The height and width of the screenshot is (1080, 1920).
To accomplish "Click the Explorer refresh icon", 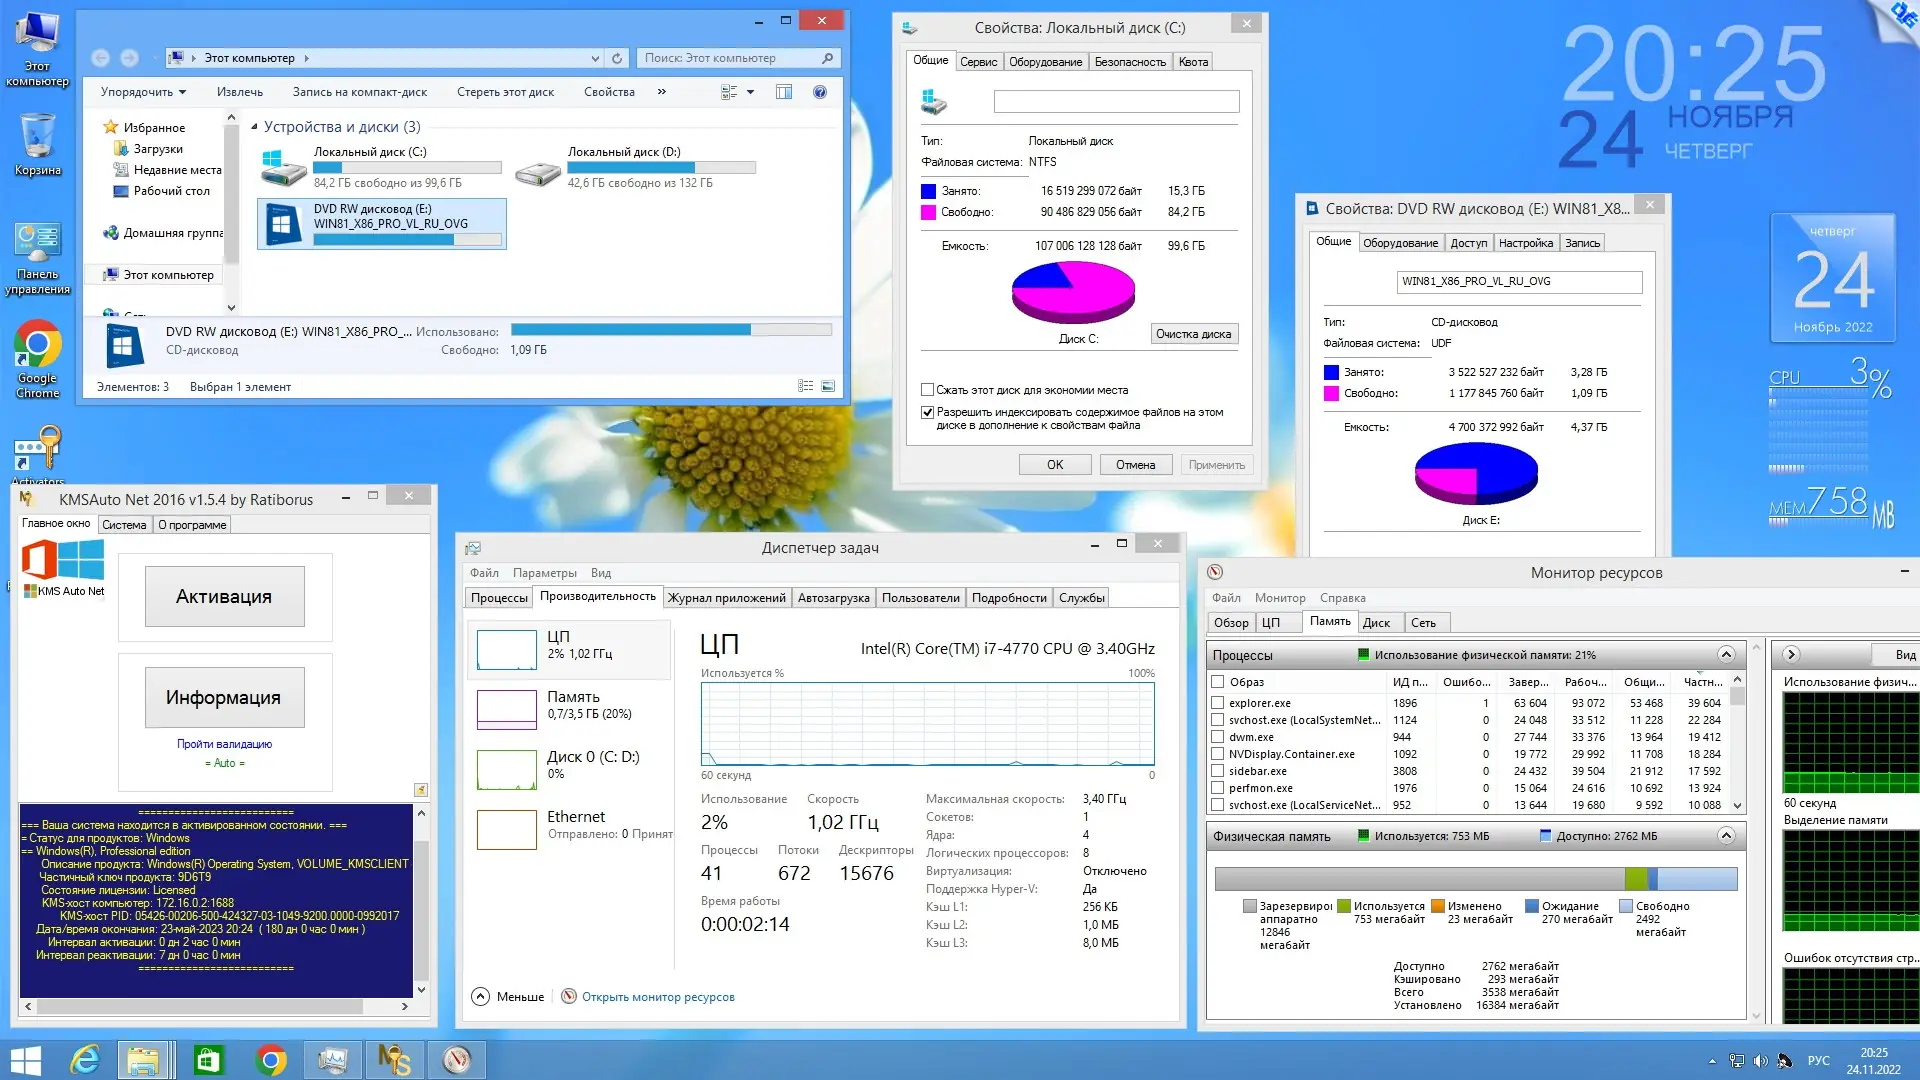I will (x=617, y=58).
